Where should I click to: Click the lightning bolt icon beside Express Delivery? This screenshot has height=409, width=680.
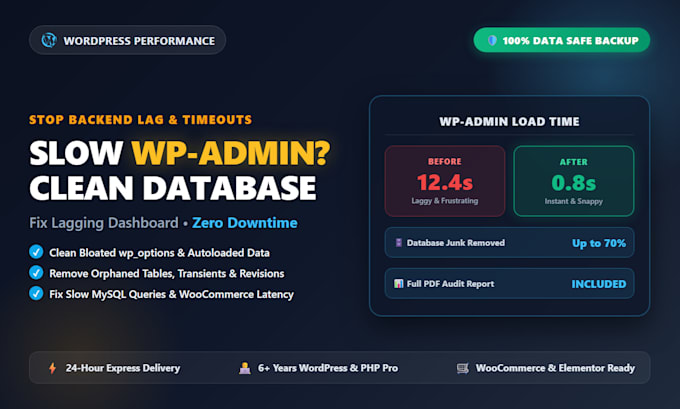[x=52, y=368]
